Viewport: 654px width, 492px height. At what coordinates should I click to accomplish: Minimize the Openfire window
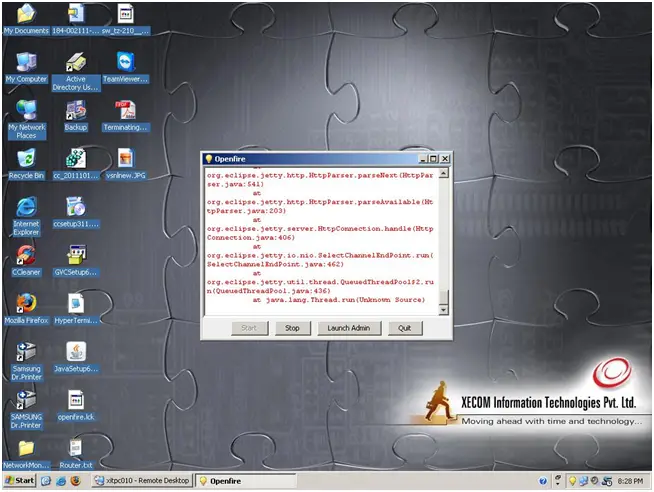423,159
